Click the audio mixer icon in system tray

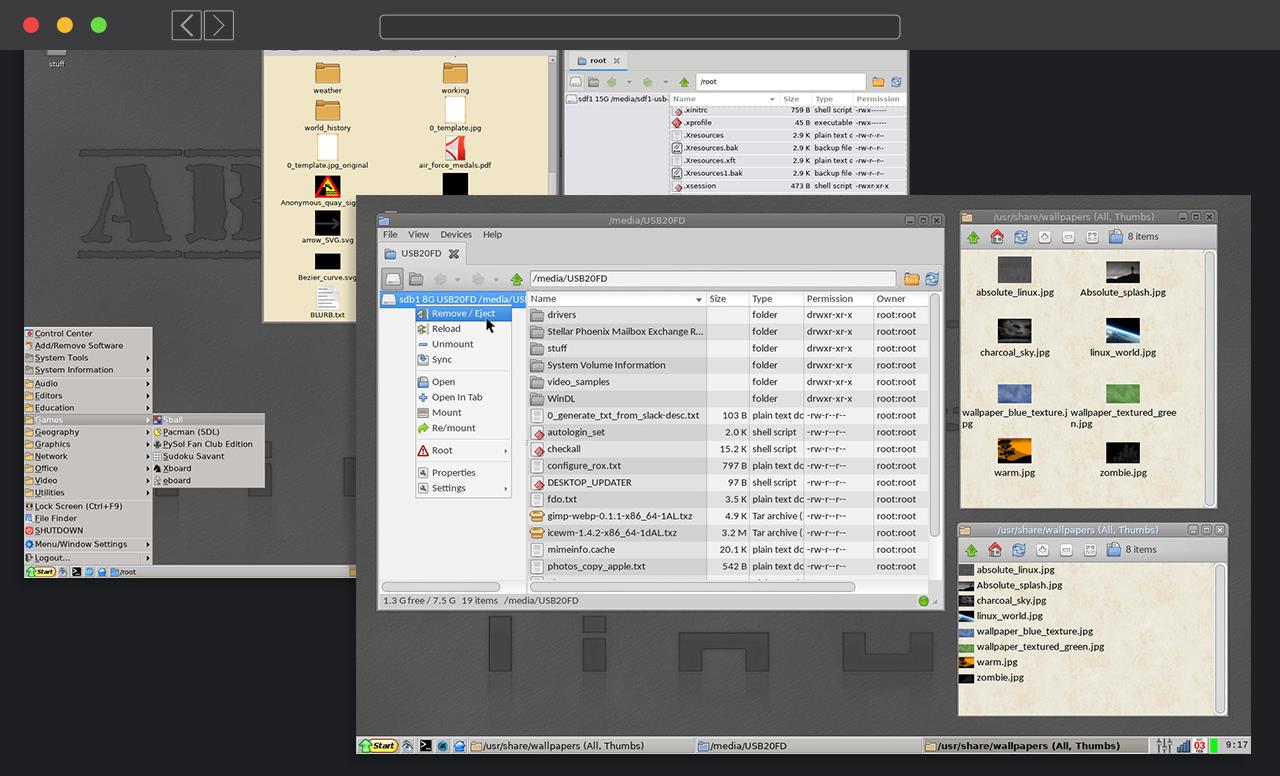click(1164, 745)
